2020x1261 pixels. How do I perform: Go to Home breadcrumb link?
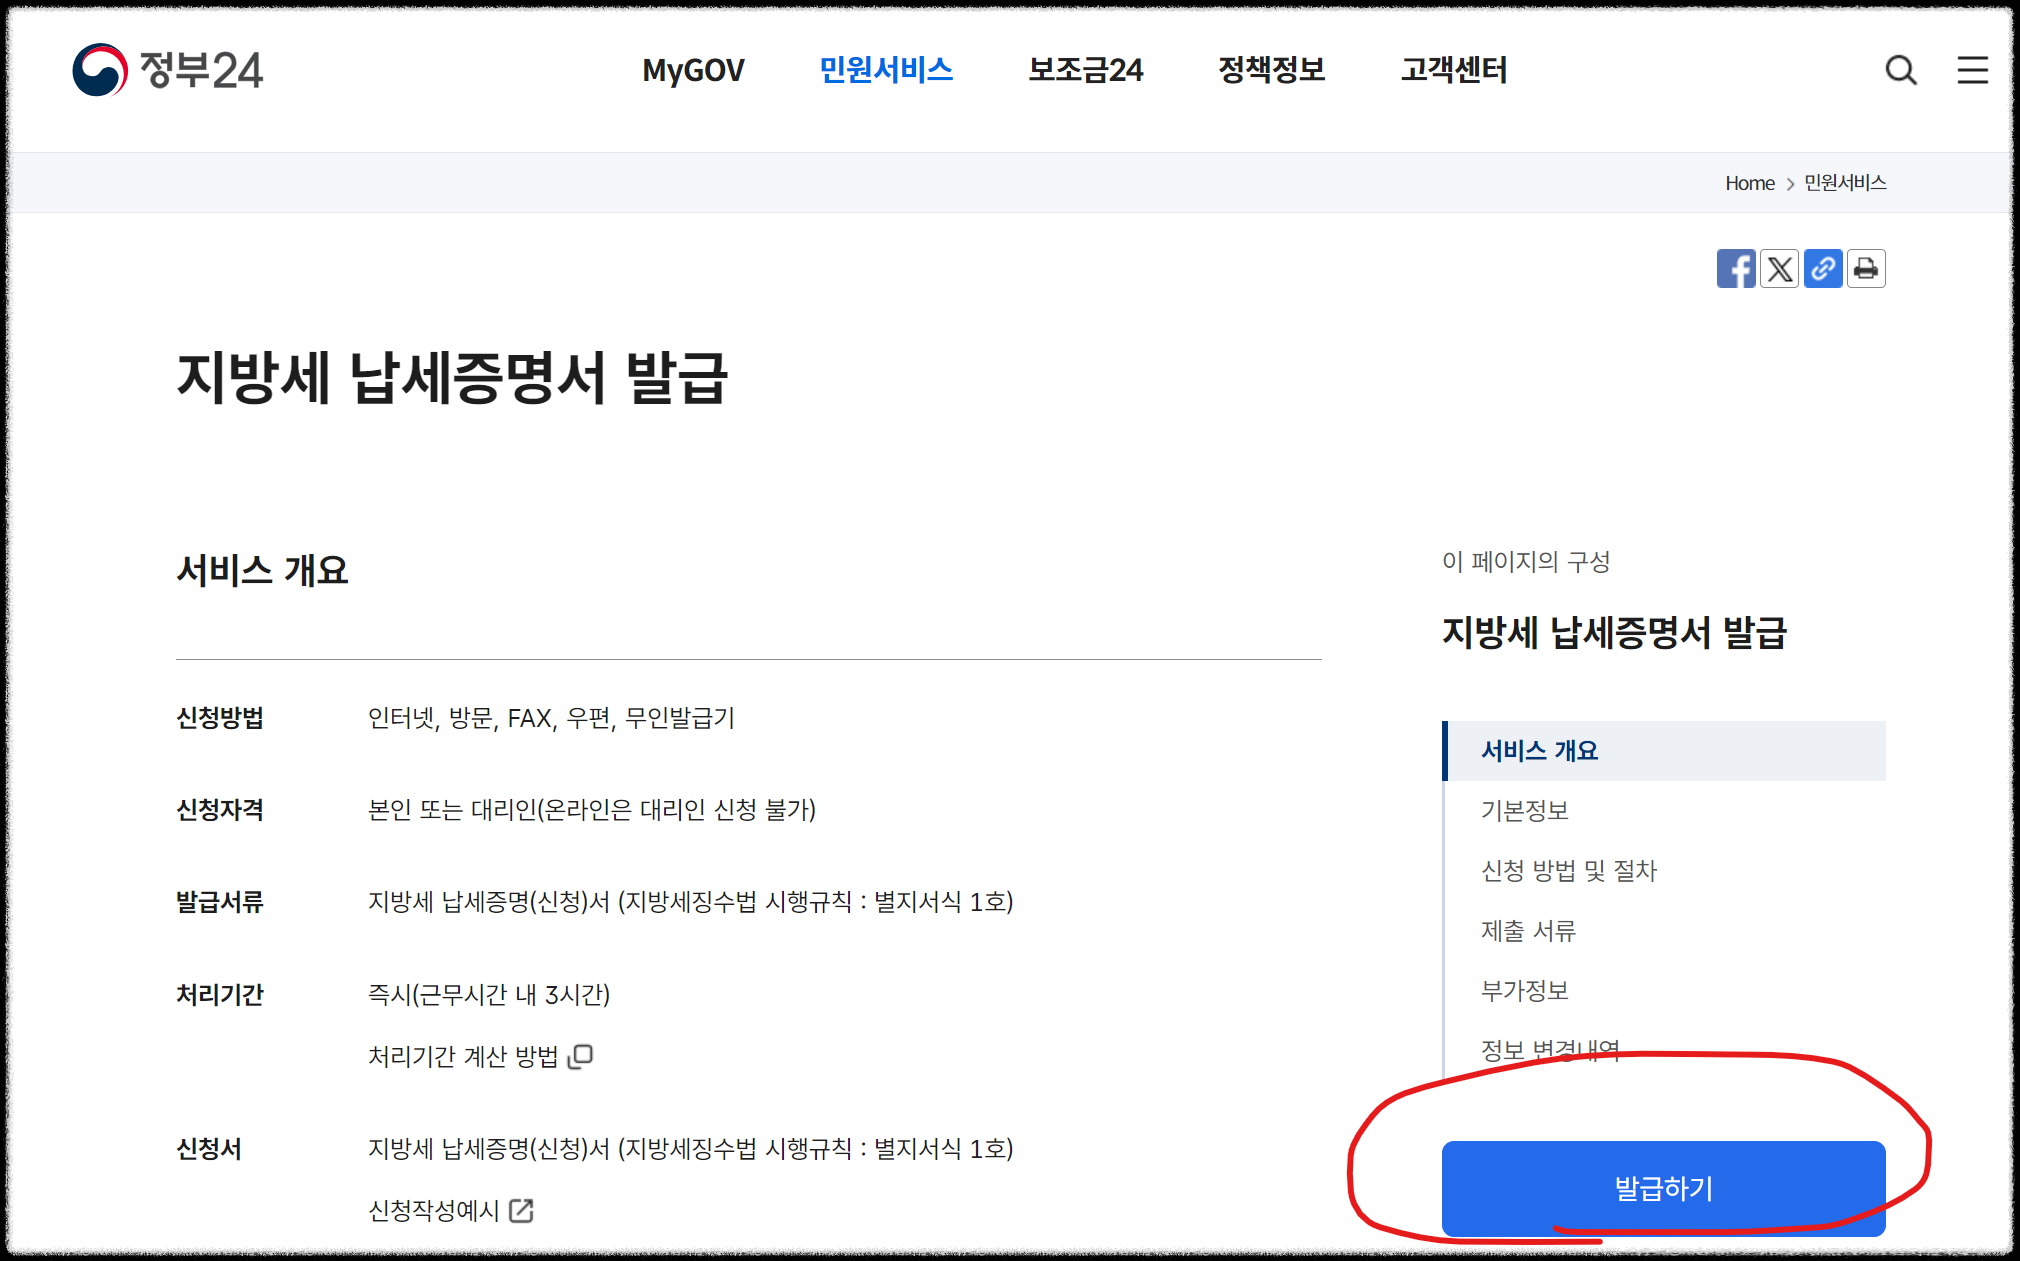pos(1749,183)
